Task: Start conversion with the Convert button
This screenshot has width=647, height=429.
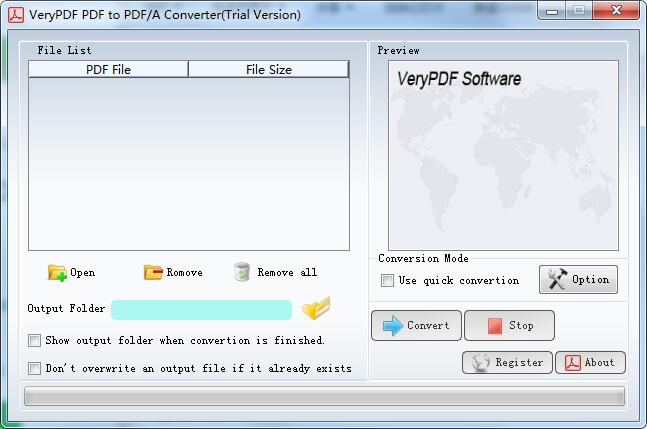Action: pos(416,325)
